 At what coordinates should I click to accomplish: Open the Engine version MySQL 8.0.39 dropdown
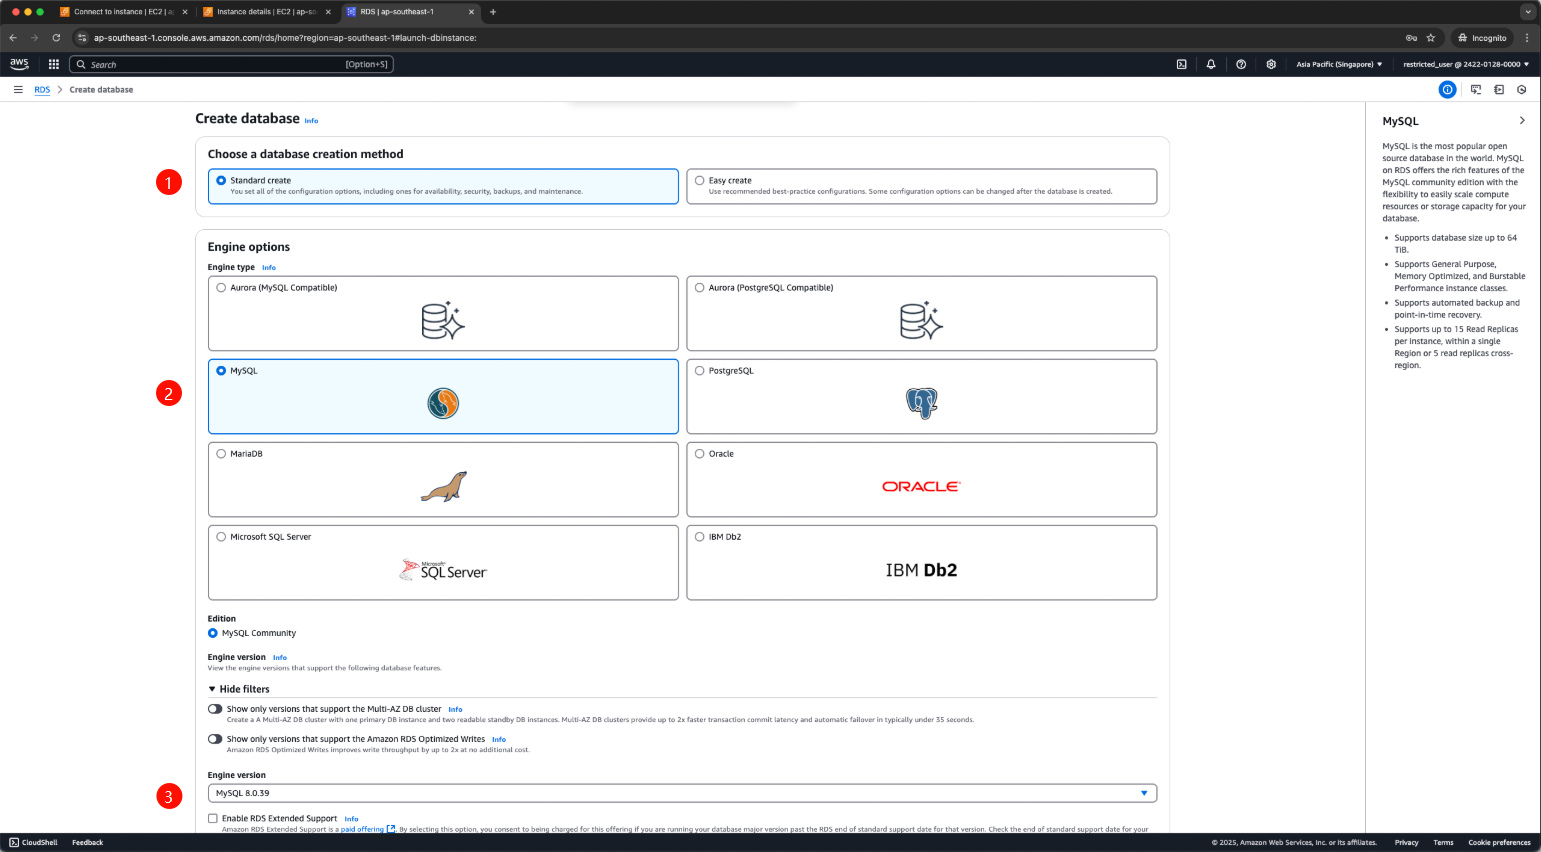[682, 793]
